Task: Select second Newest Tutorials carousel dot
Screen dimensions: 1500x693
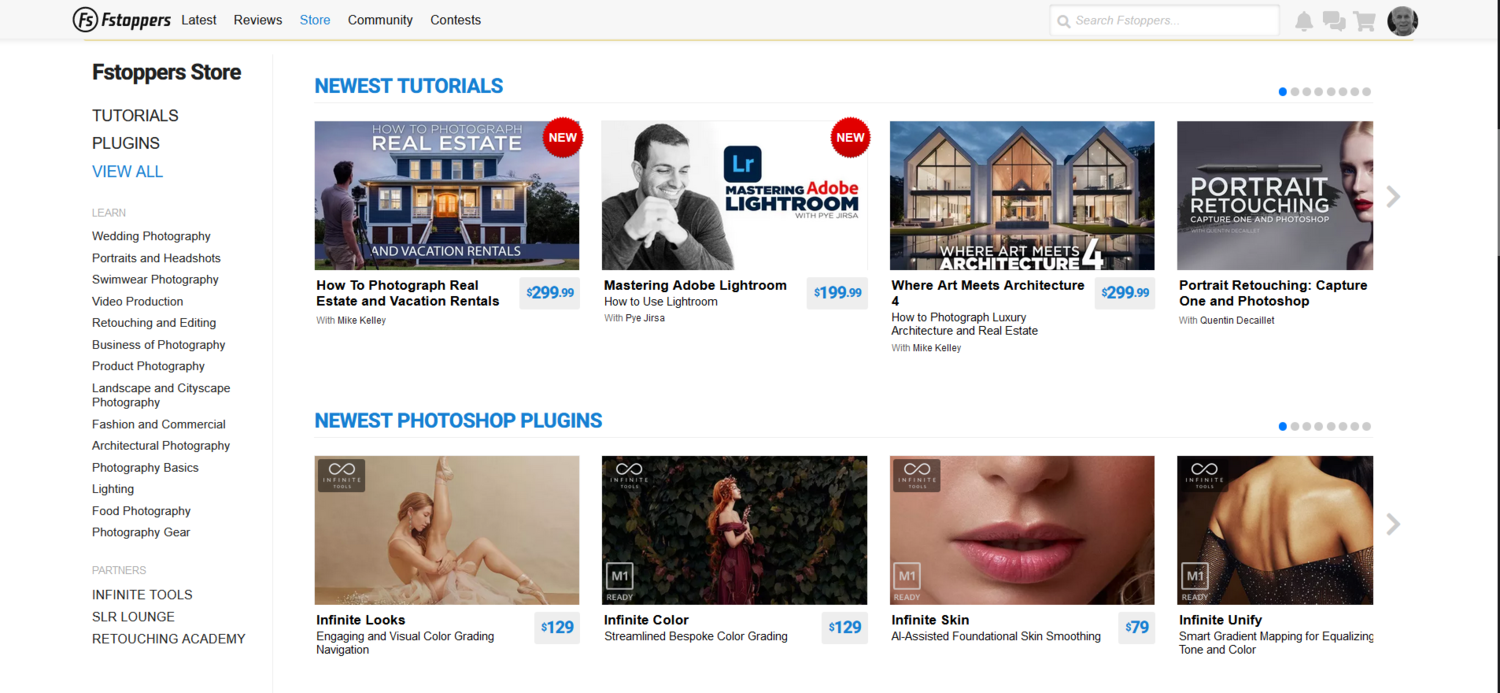Action: point(1295,92)
